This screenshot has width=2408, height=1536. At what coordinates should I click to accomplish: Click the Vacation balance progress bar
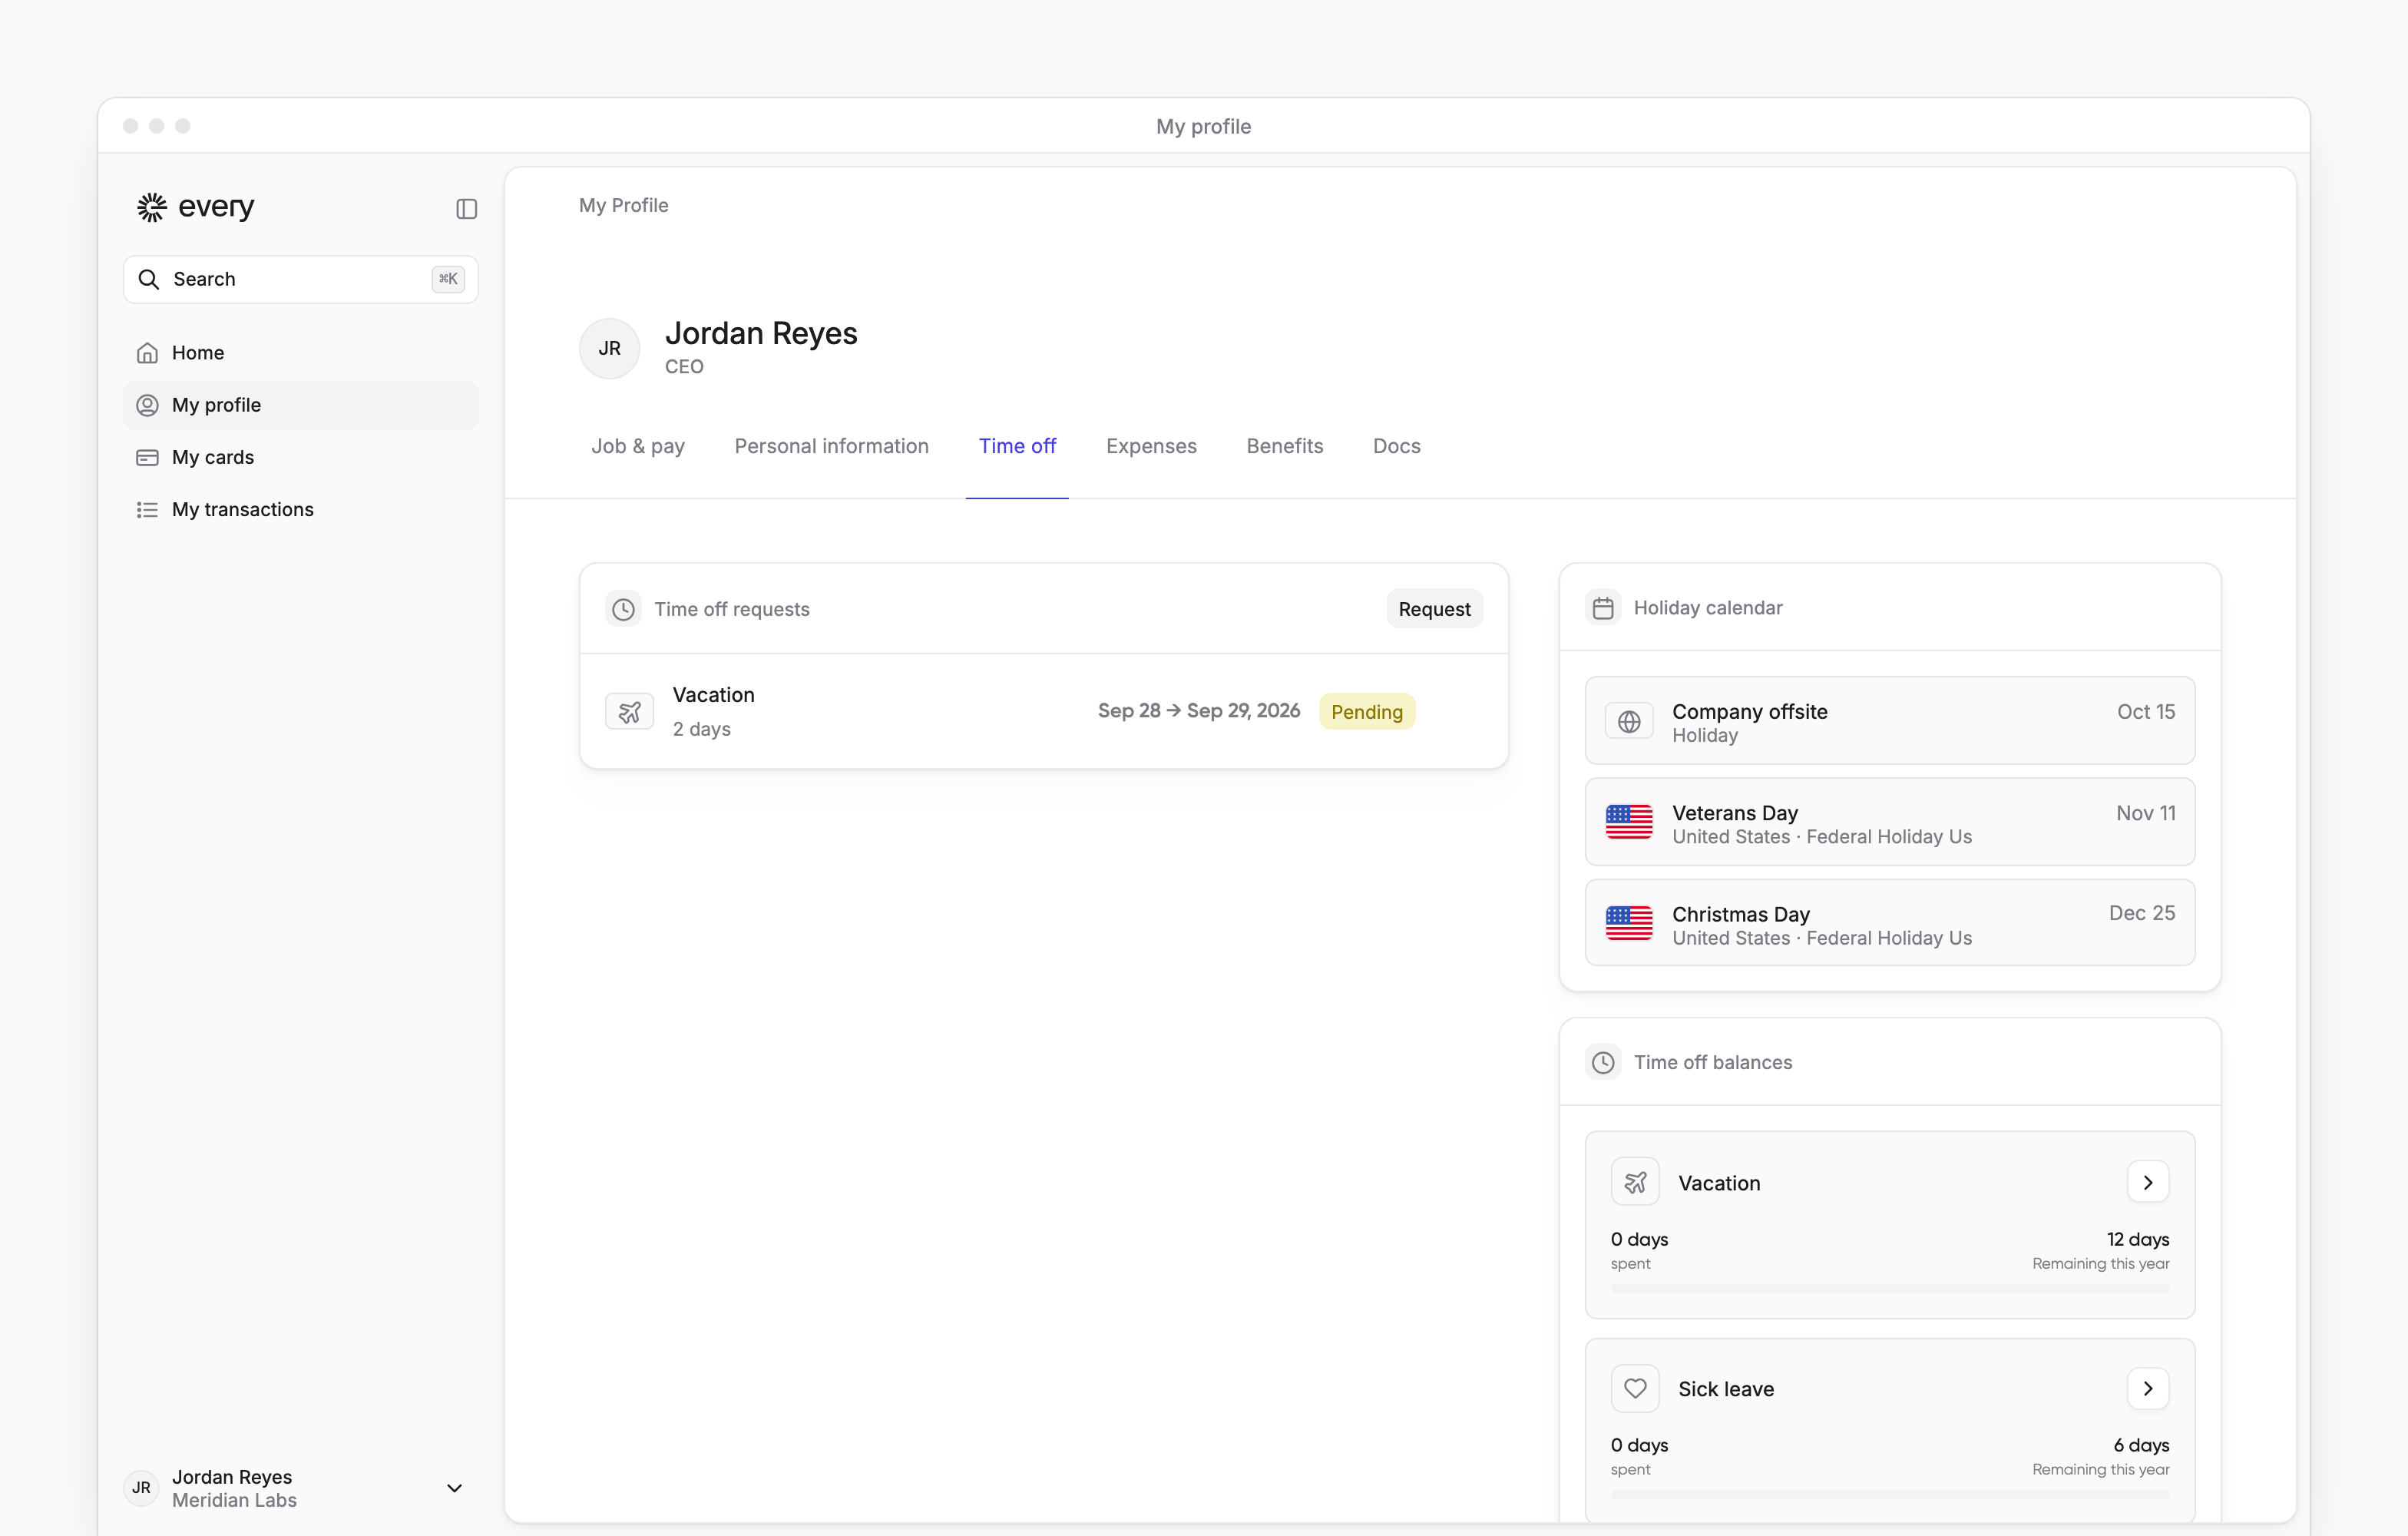coord(1890,1289)
